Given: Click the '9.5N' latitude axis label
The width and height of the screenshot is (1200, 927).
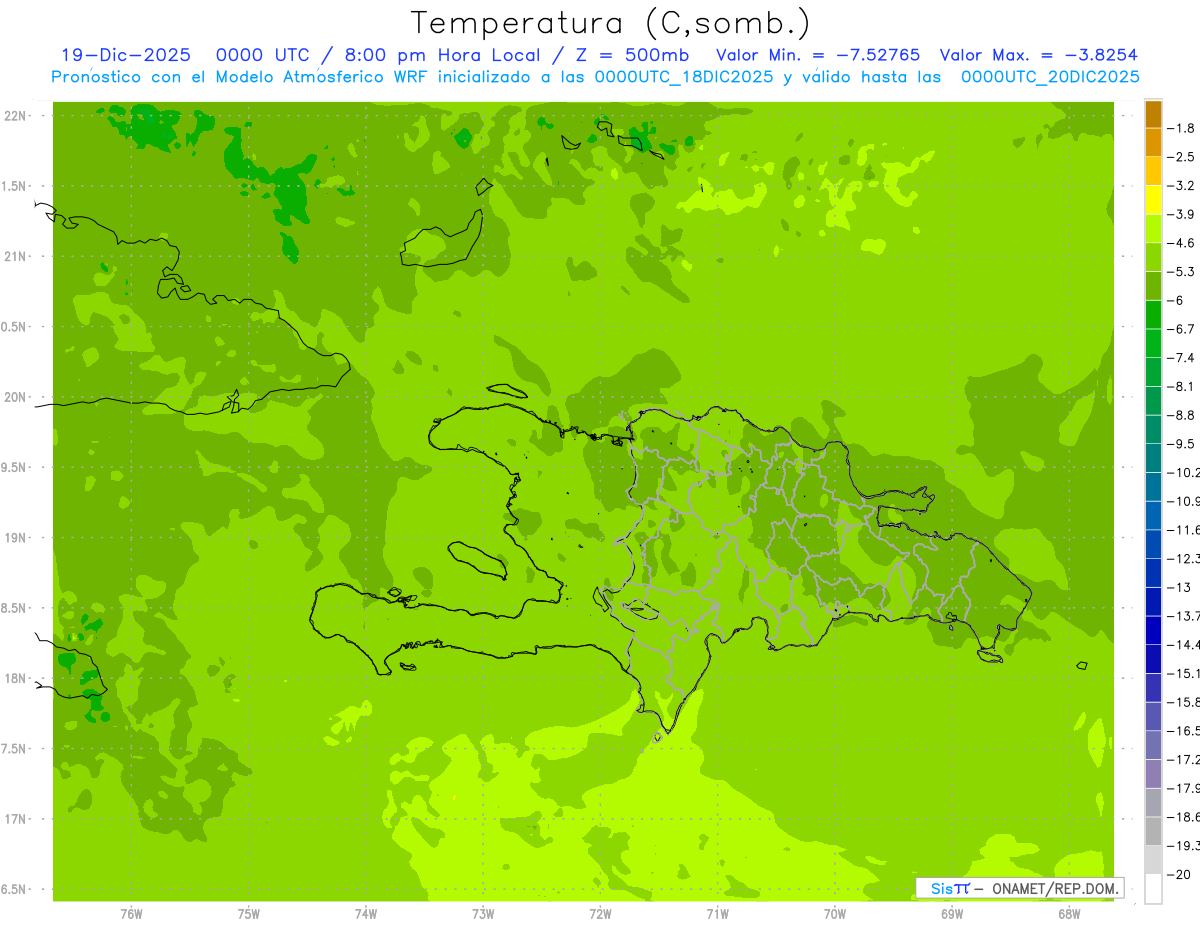Looking at the screenshot, I should pyautogui.click(x=12, y=467).
